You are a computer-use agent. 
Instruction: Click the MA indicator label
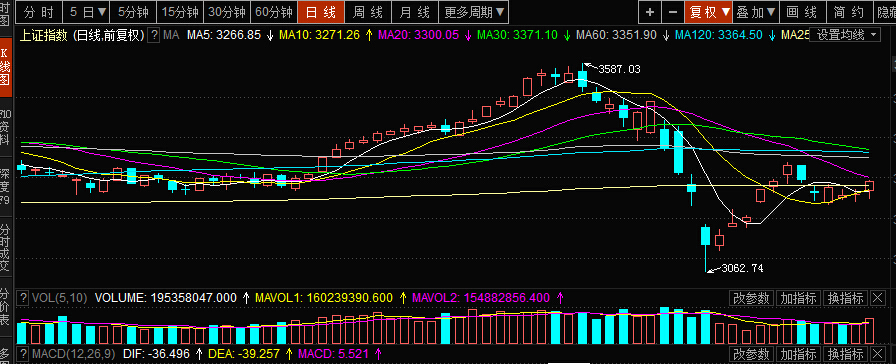(x=171, y=35)
